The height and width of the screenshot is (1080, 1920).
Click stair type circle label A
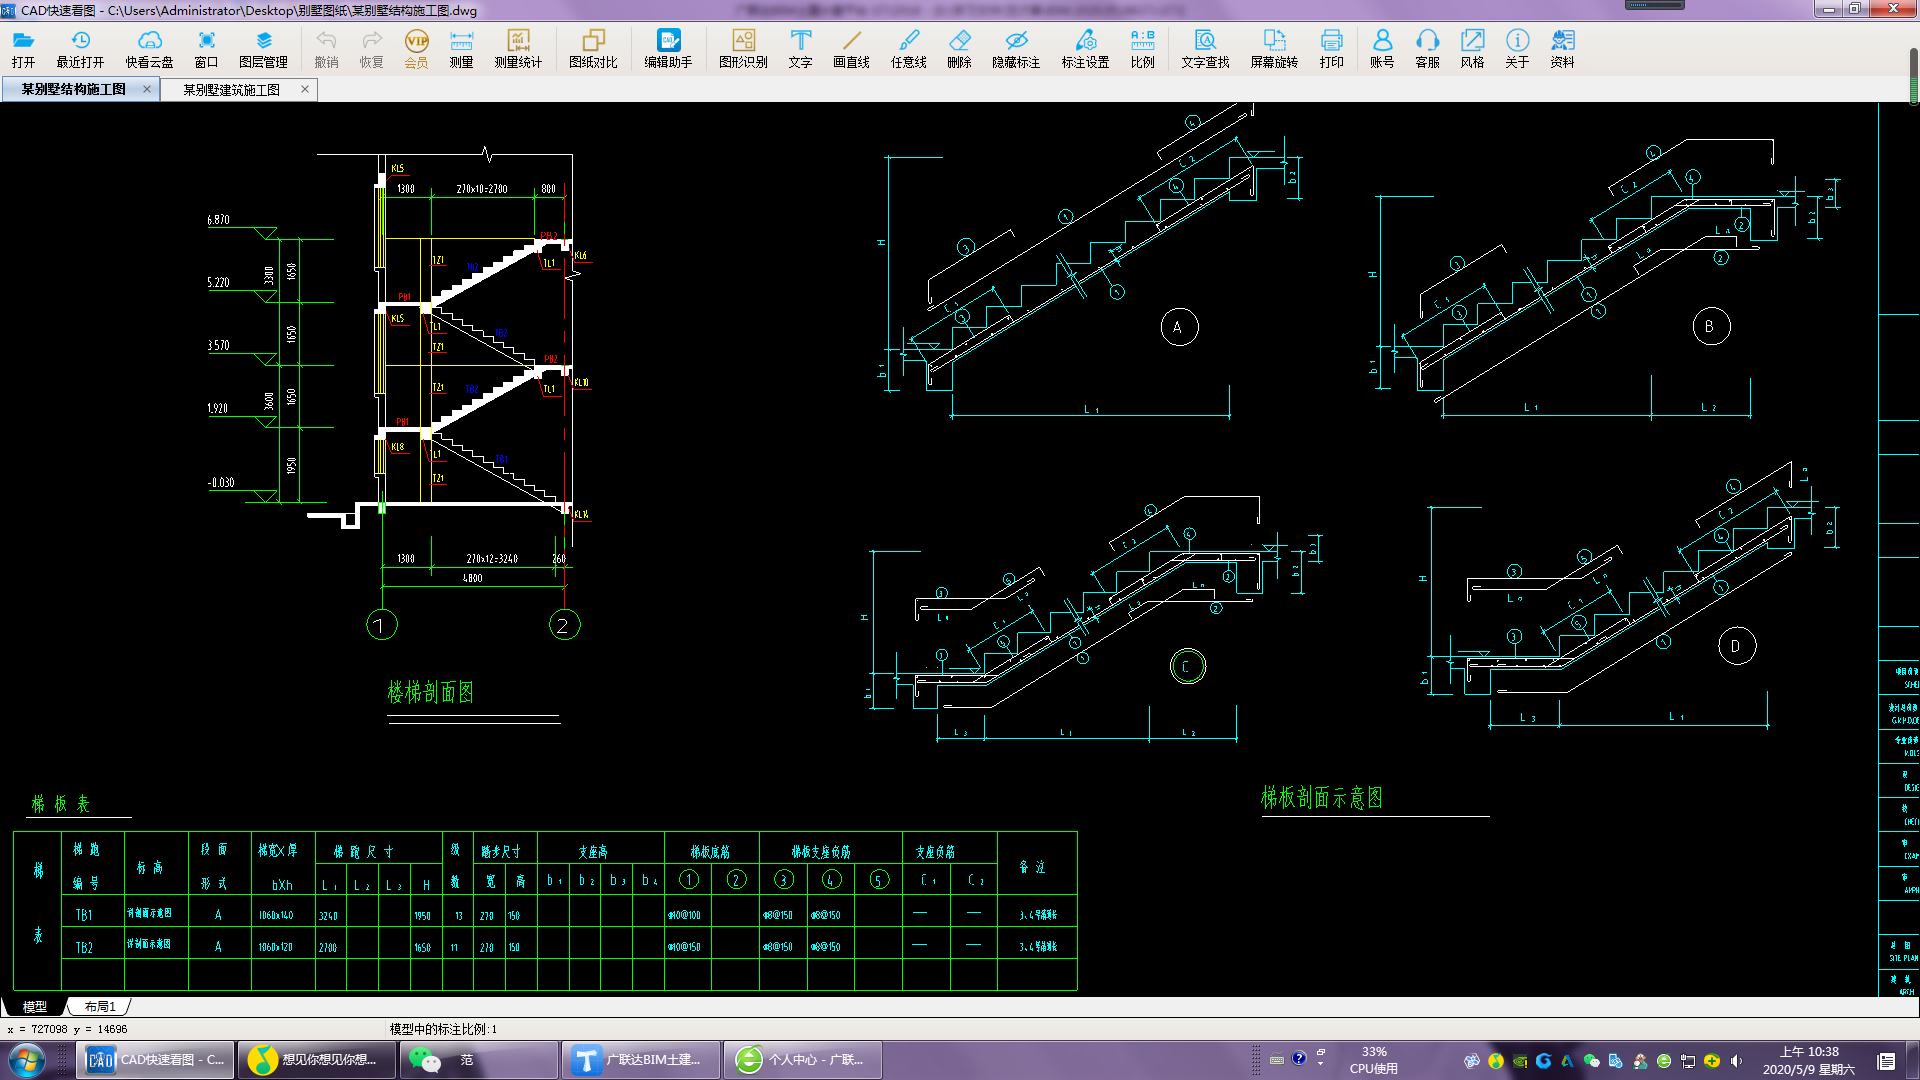(x=1179, y=327)
